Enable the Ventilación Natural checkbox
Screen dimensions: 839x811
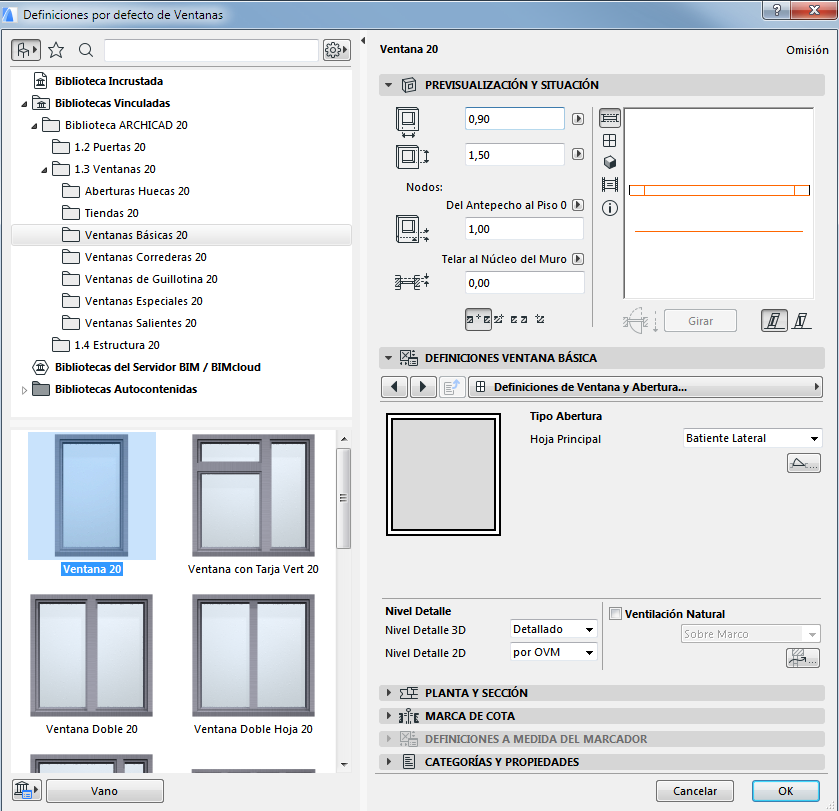point(616,614)
